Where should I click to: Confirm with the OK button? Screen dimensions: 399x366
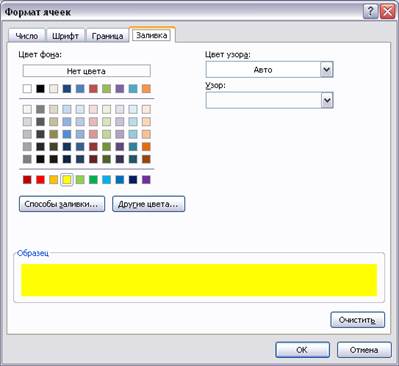[302, 350]
